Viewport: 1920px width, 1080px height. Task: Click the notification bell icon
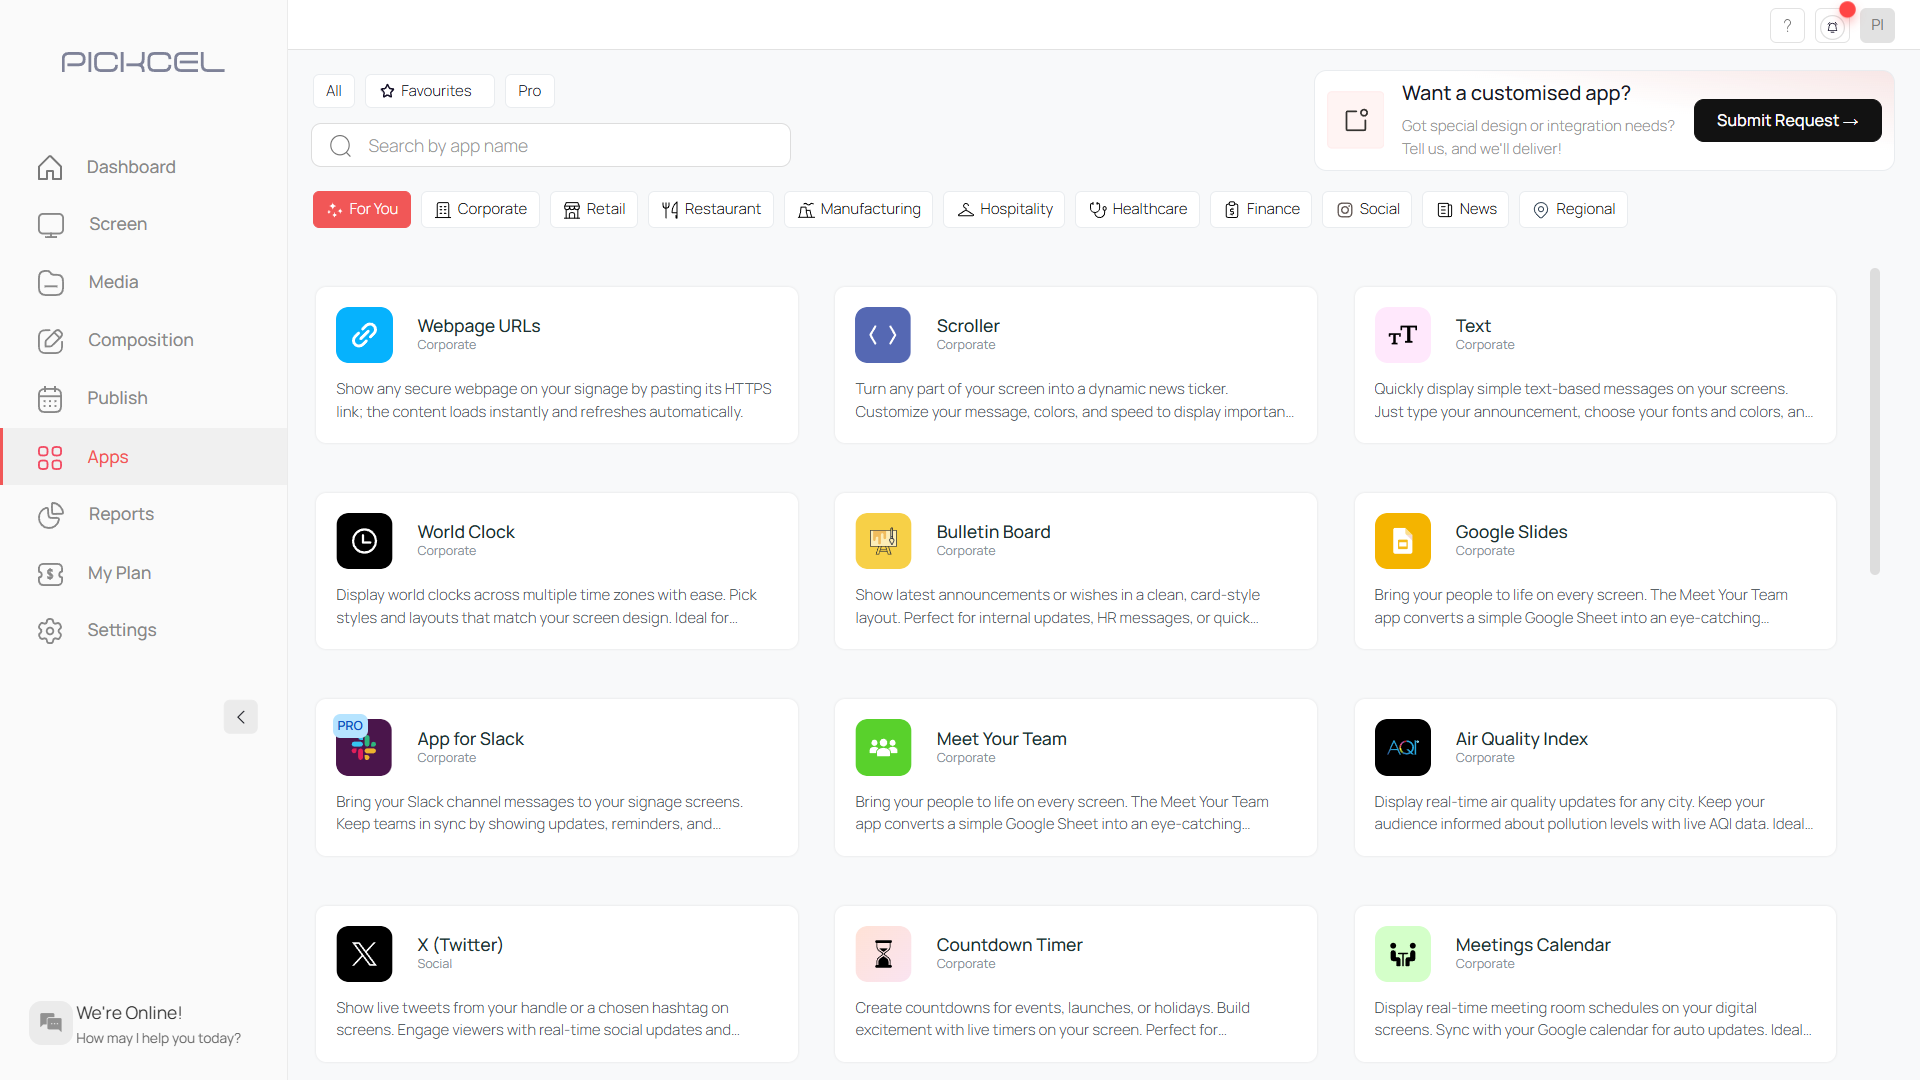point(1832,26)
